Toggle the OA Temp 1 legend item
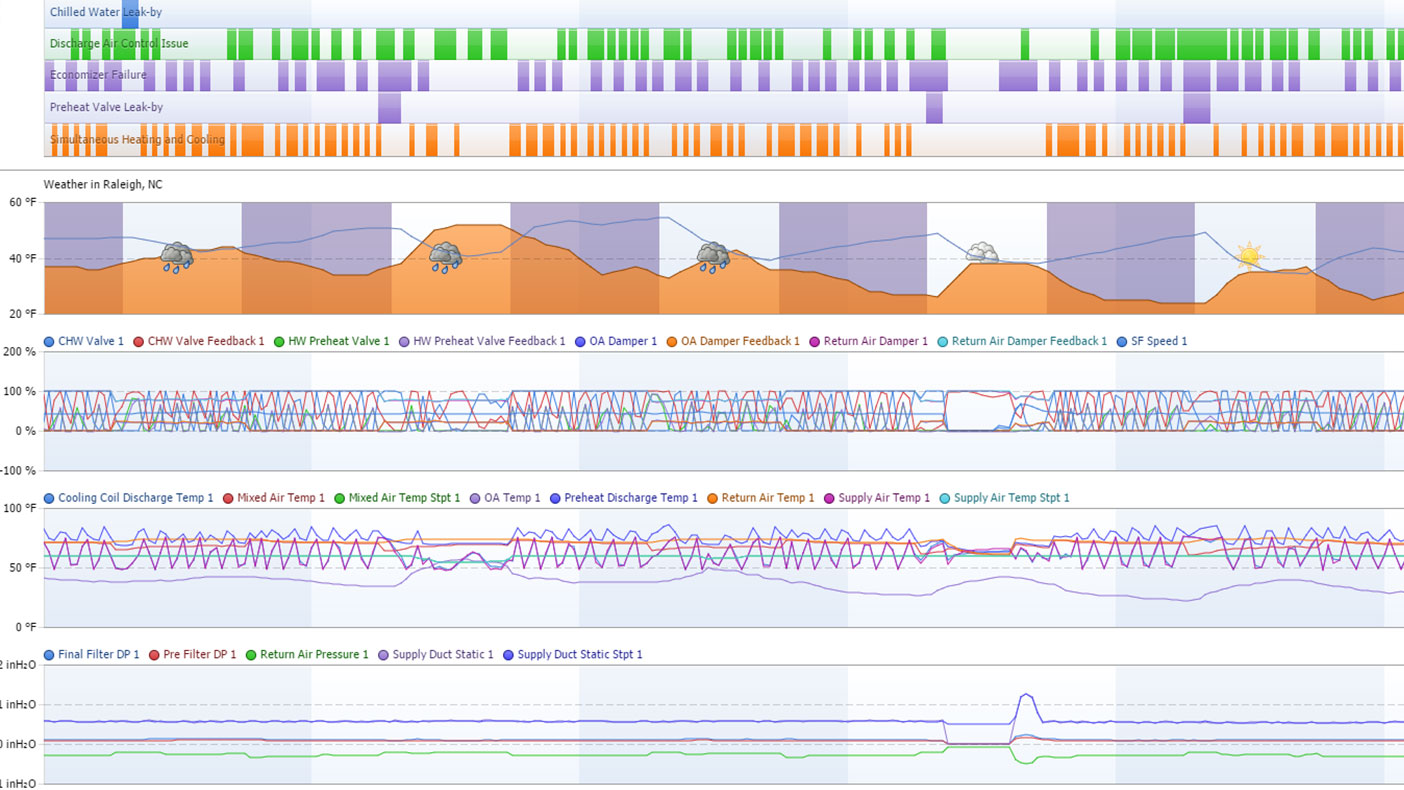 (505, 498)
